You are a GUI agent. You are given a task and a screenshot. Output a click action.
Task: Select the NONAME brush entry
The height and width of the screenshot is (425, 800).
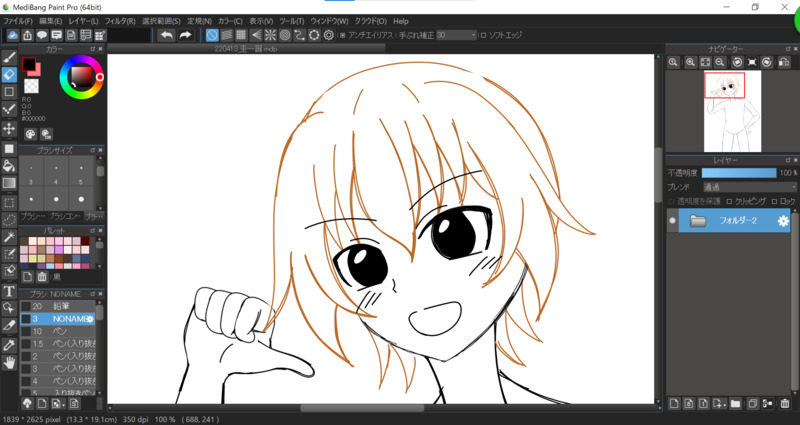click(x=58, y=319)
